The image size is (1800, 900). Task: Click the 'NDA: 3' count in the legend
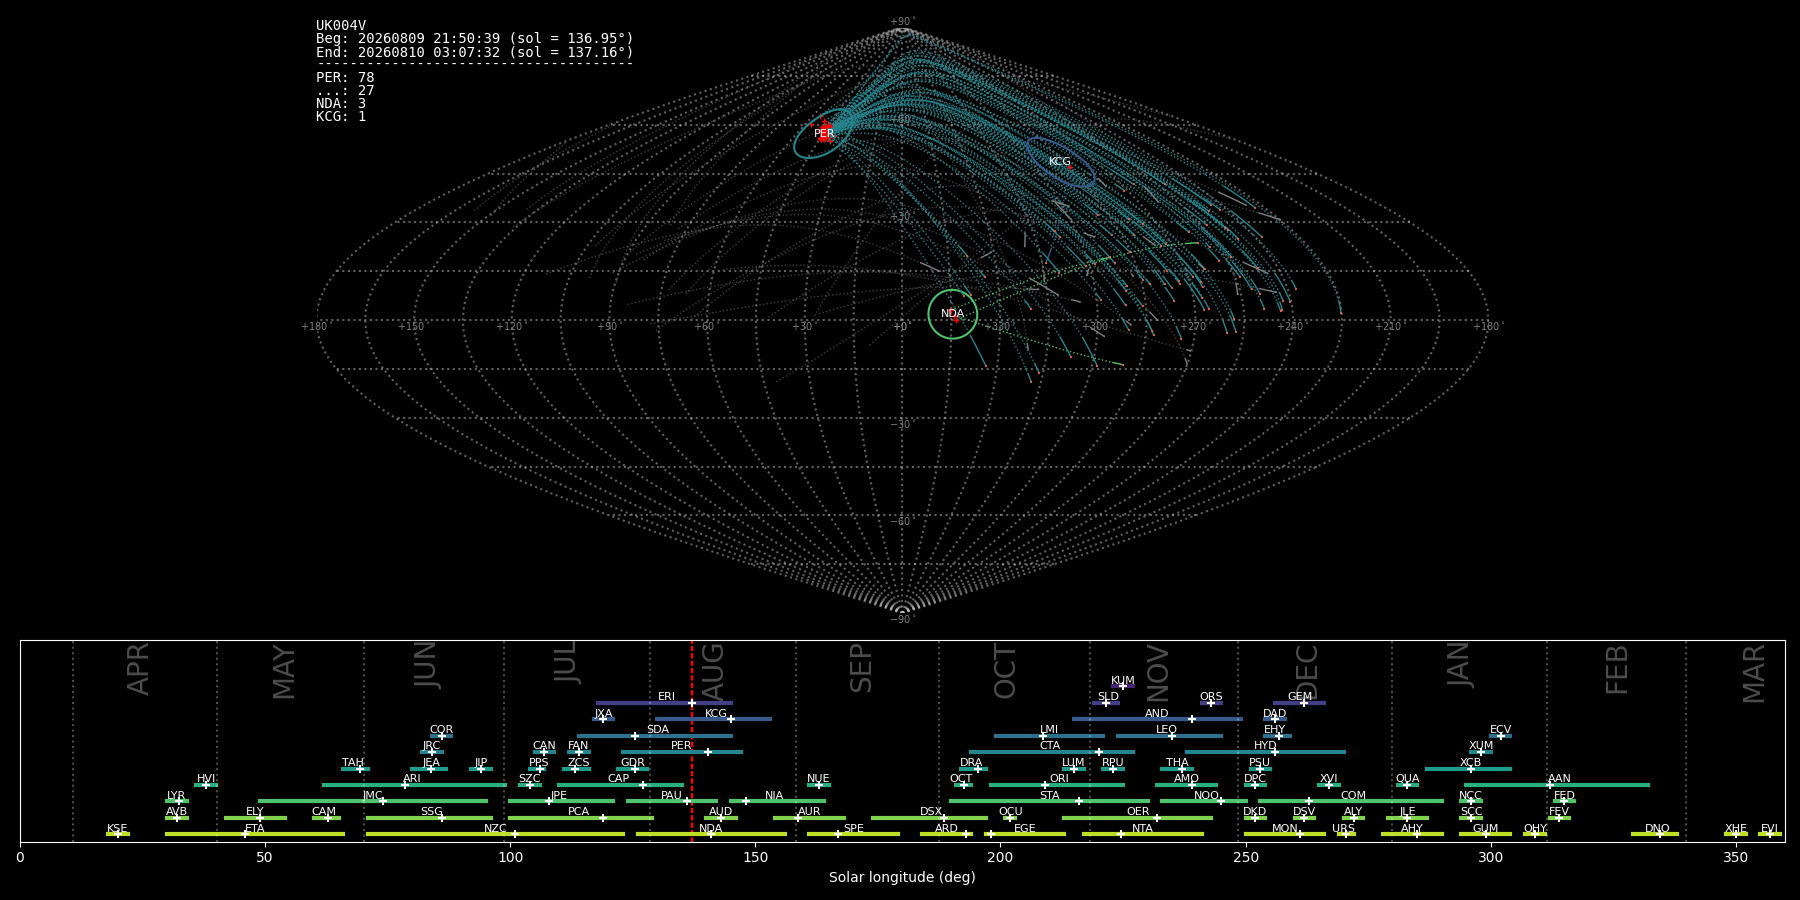click(341, 103)
